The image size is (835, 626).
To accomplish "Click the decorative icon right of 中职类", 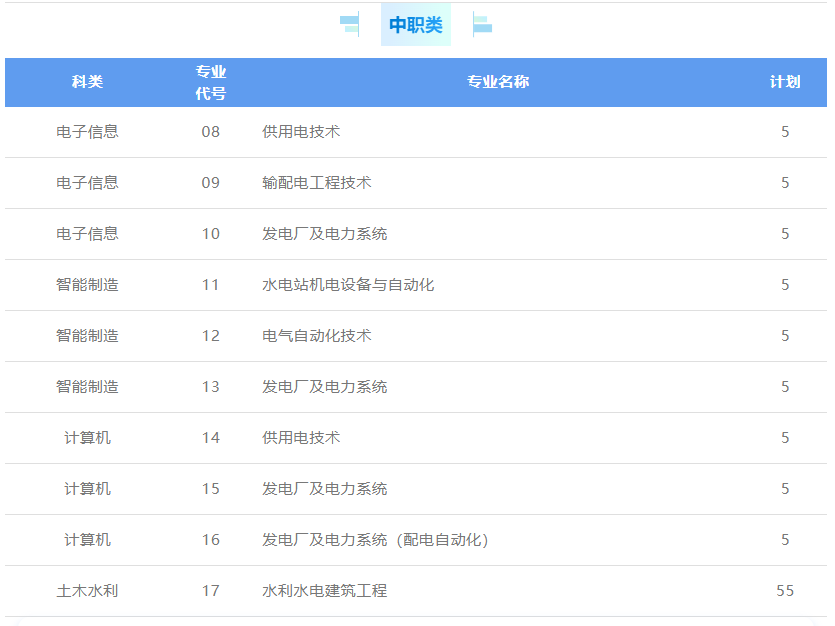I will (x=482, y=25).
